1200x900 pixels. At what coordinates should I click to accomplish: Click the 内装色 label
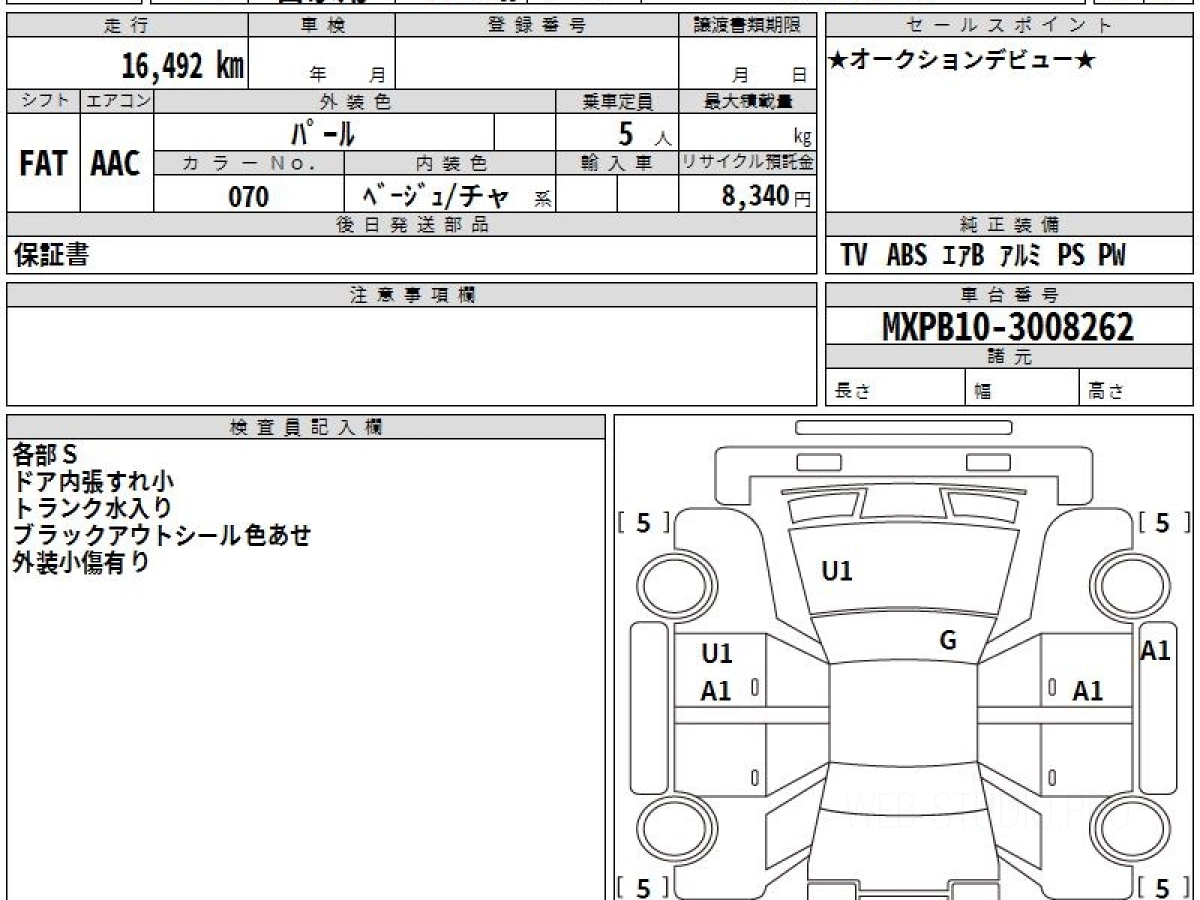coord(451,163)
